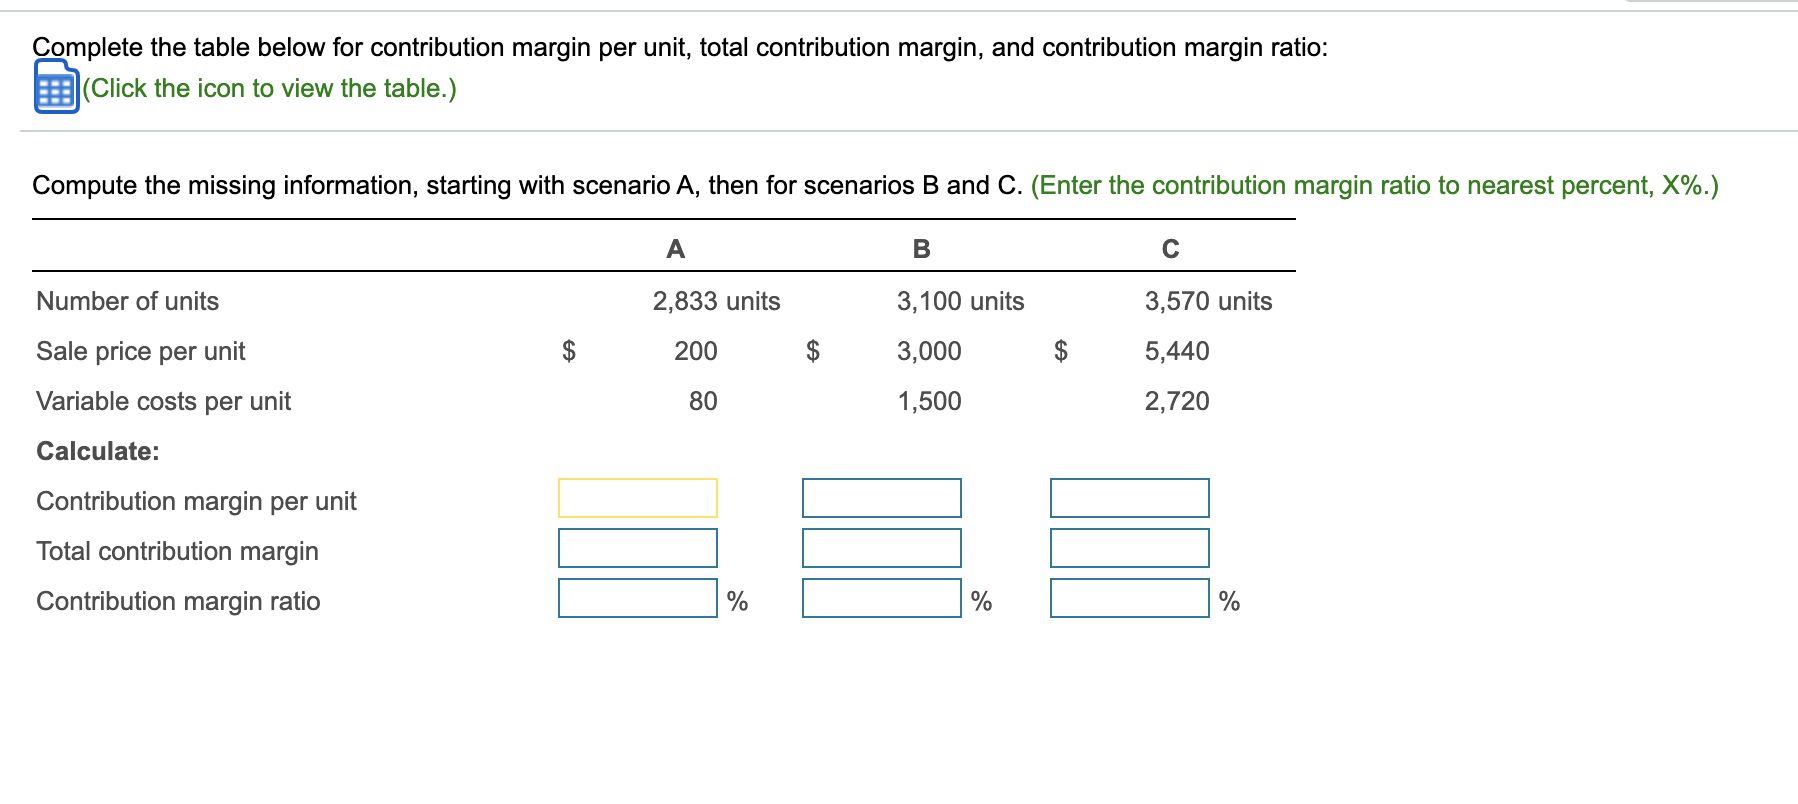Select the contribution margin per unit box under C

click(1129, 497)
